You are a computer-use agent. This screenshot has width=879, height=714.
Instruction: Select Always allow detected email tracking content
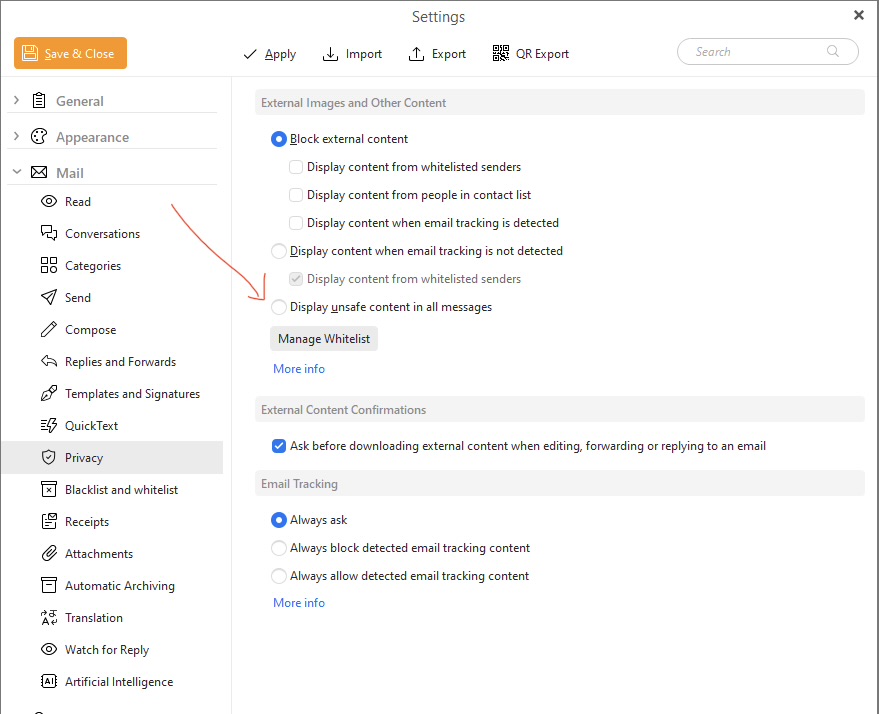click(279, 576)
